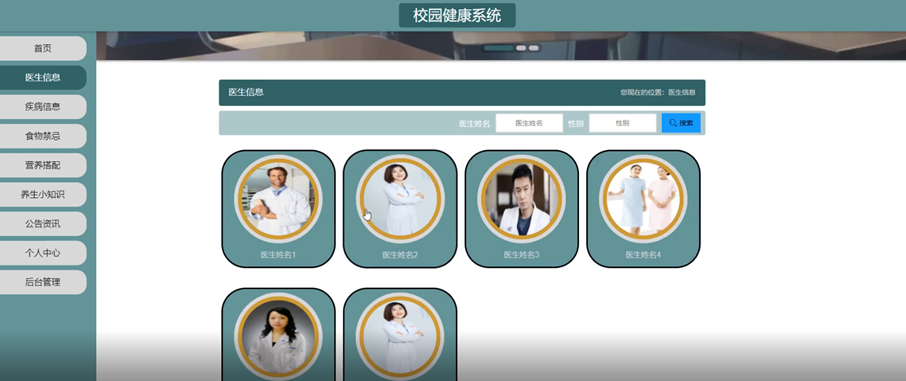This screenshot has height=381, width=906.
Task: Select the 养生小知识 menu item
Action: pos(42,195)
